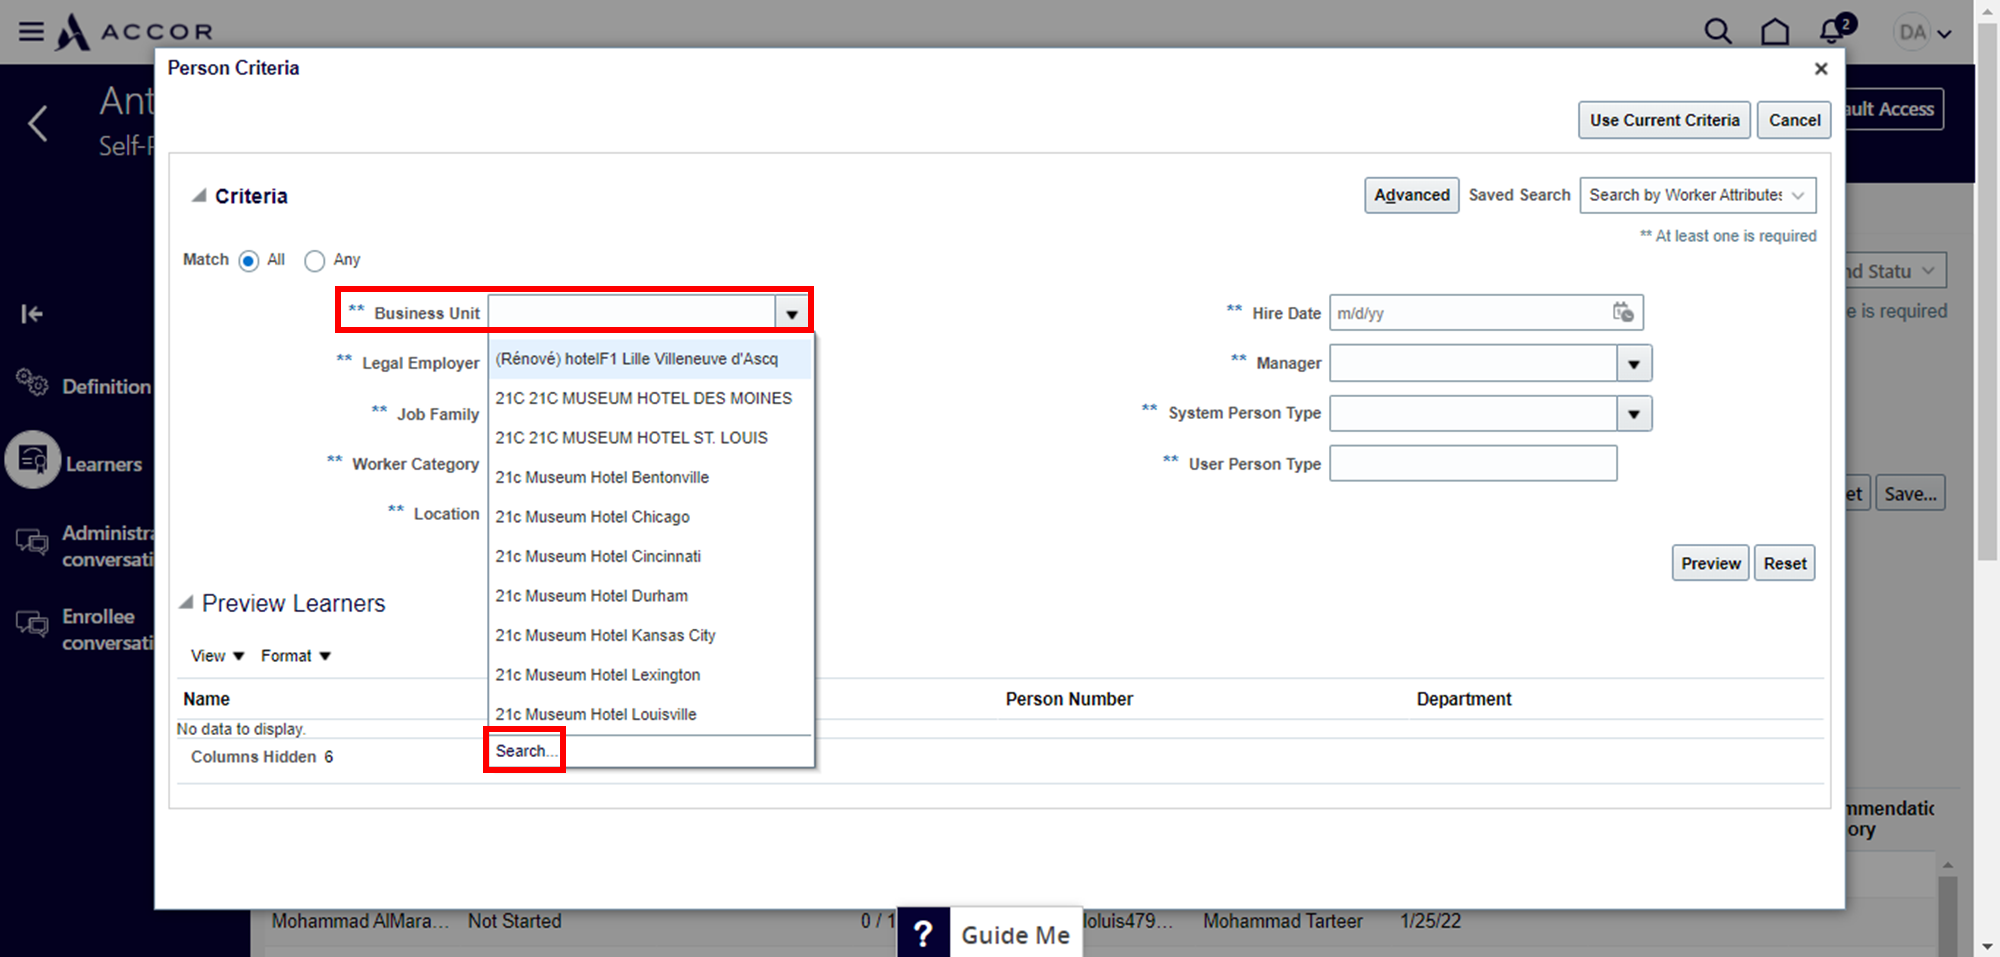Open the Manager dropdown arrow
The height and width of the screenshot is (957, 2000).
click(1634, 364)
